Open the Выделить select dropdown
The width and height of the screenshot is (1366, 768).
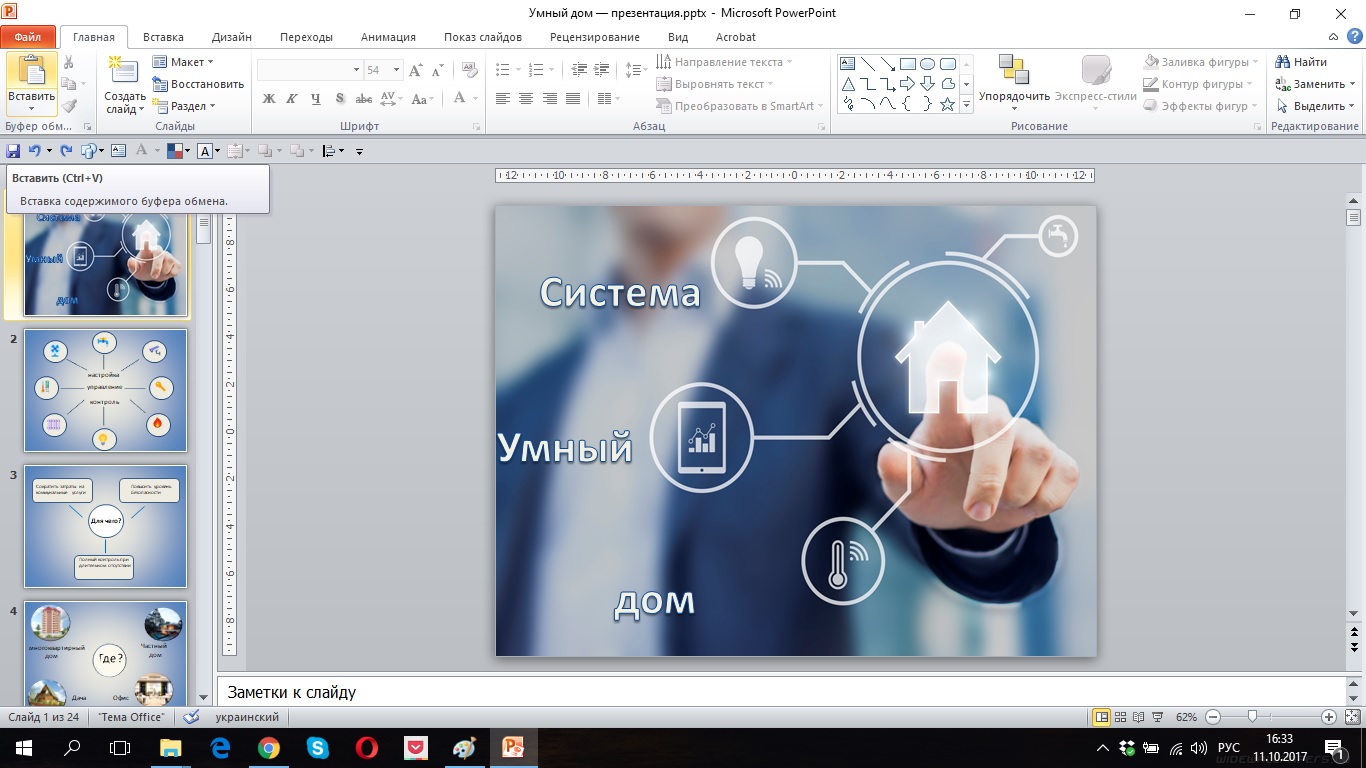[x=1315, y=106]
